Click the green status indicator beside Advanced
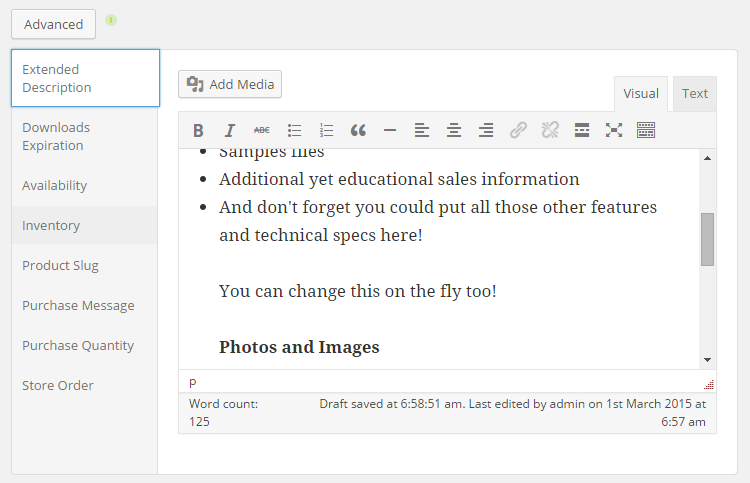 click(x=111, y=20)
